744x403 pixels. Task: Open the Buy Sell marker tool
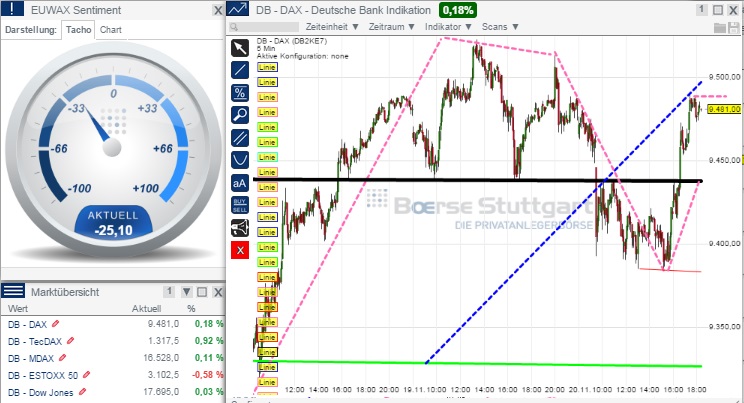pos(240,206)
